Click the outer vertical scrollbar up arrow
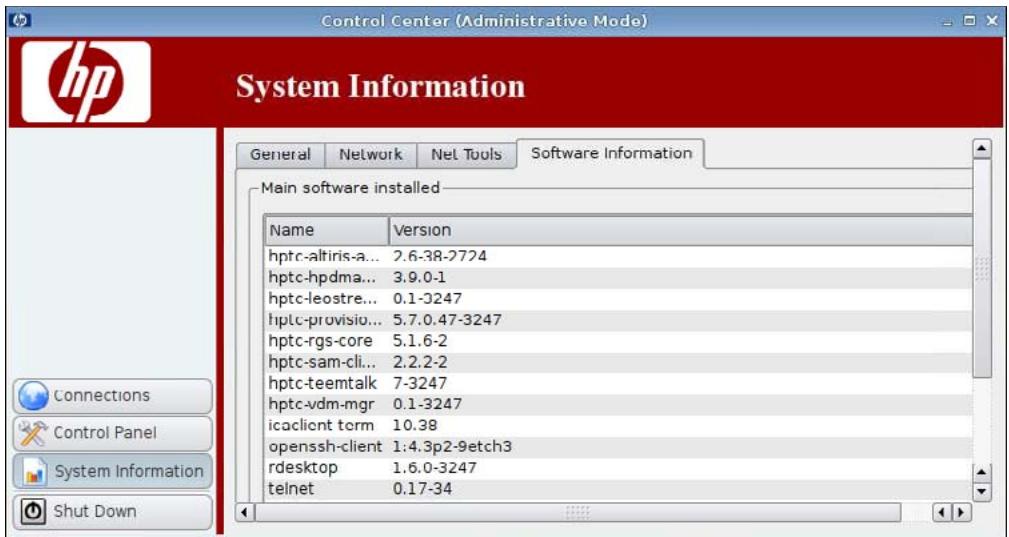The image size is (1009, 537). point(981,149)
